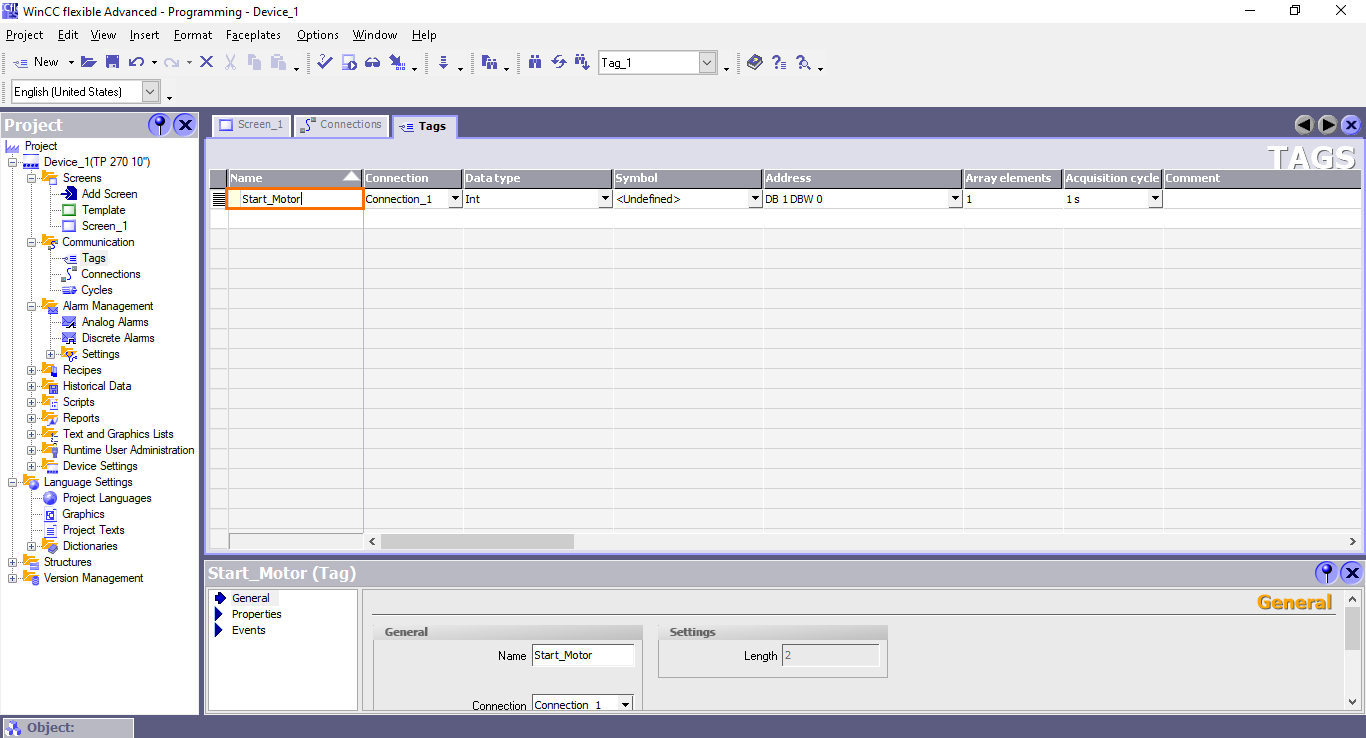Click the Paste clipboard icon
The height and width of the screenshot is (738, 1366).
(x=277, y=62)
